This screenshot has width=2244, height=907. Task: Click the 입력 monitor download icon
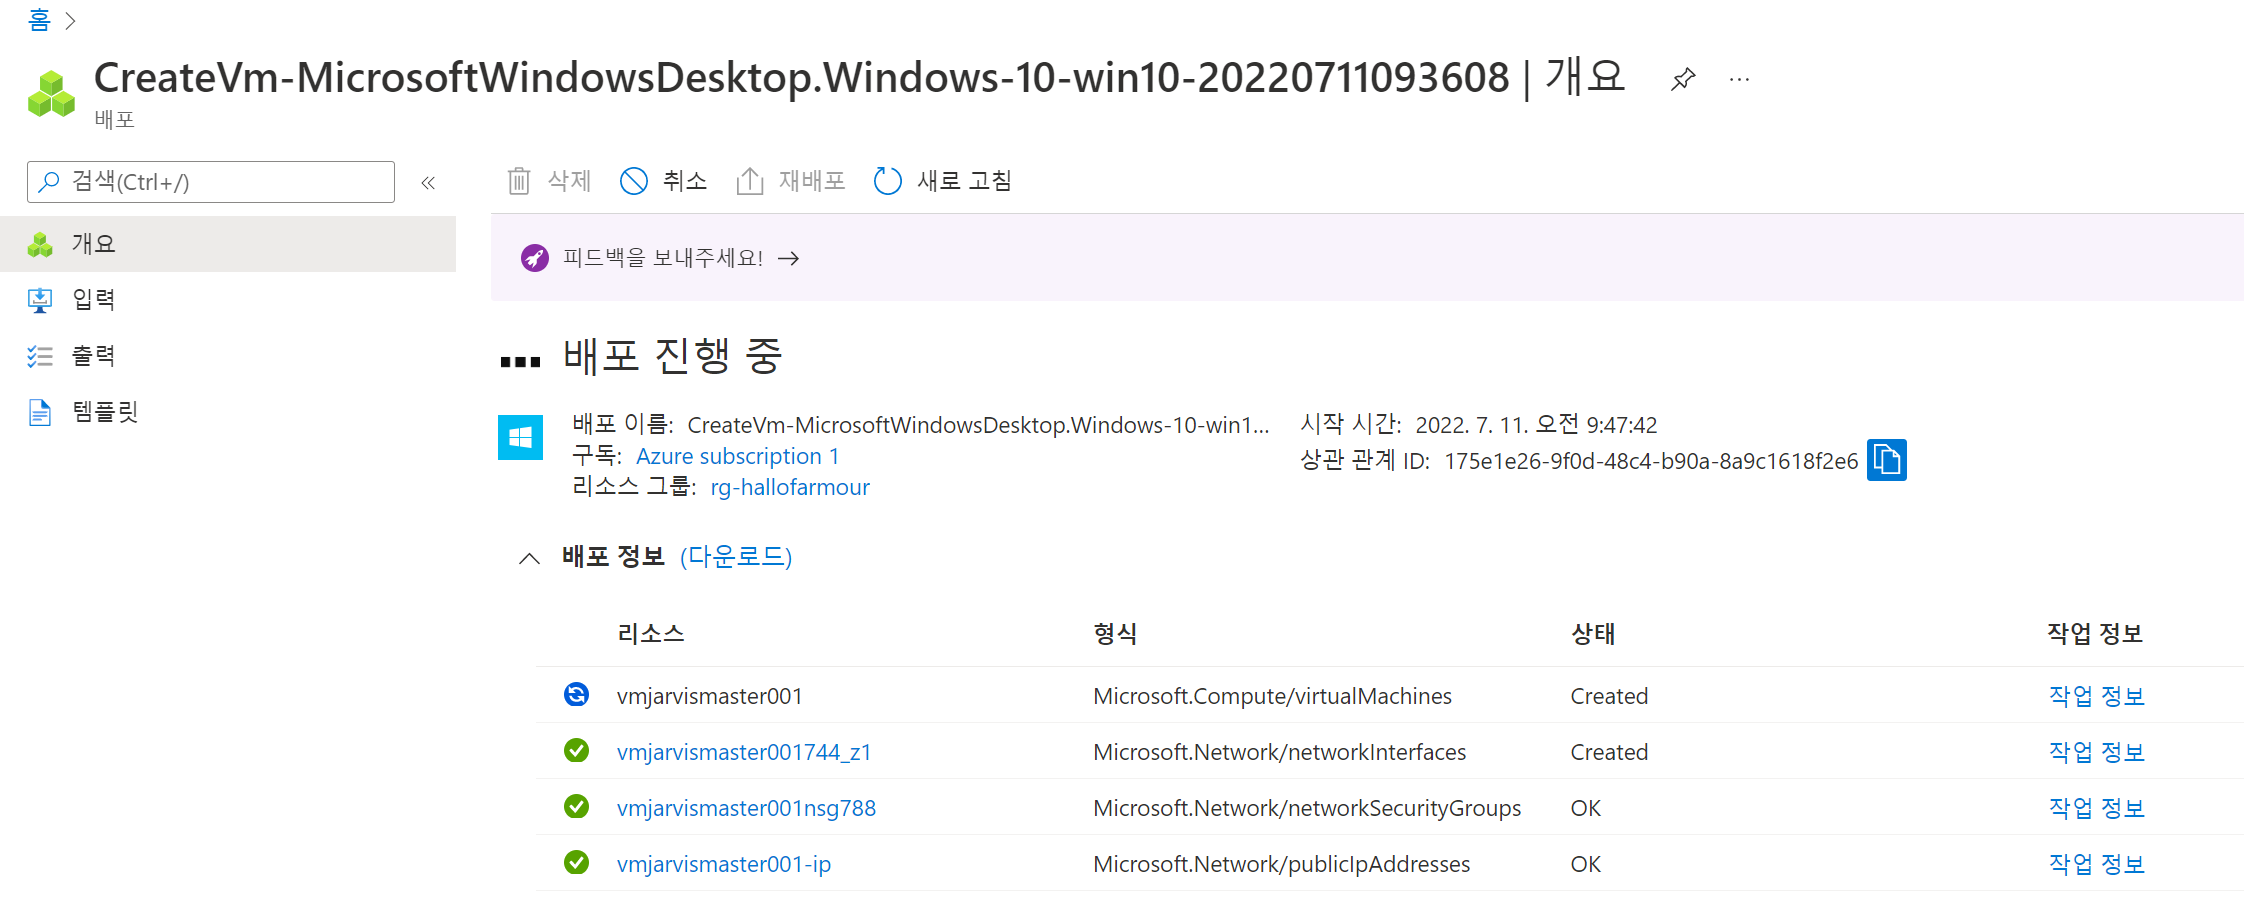pos(40,300)
